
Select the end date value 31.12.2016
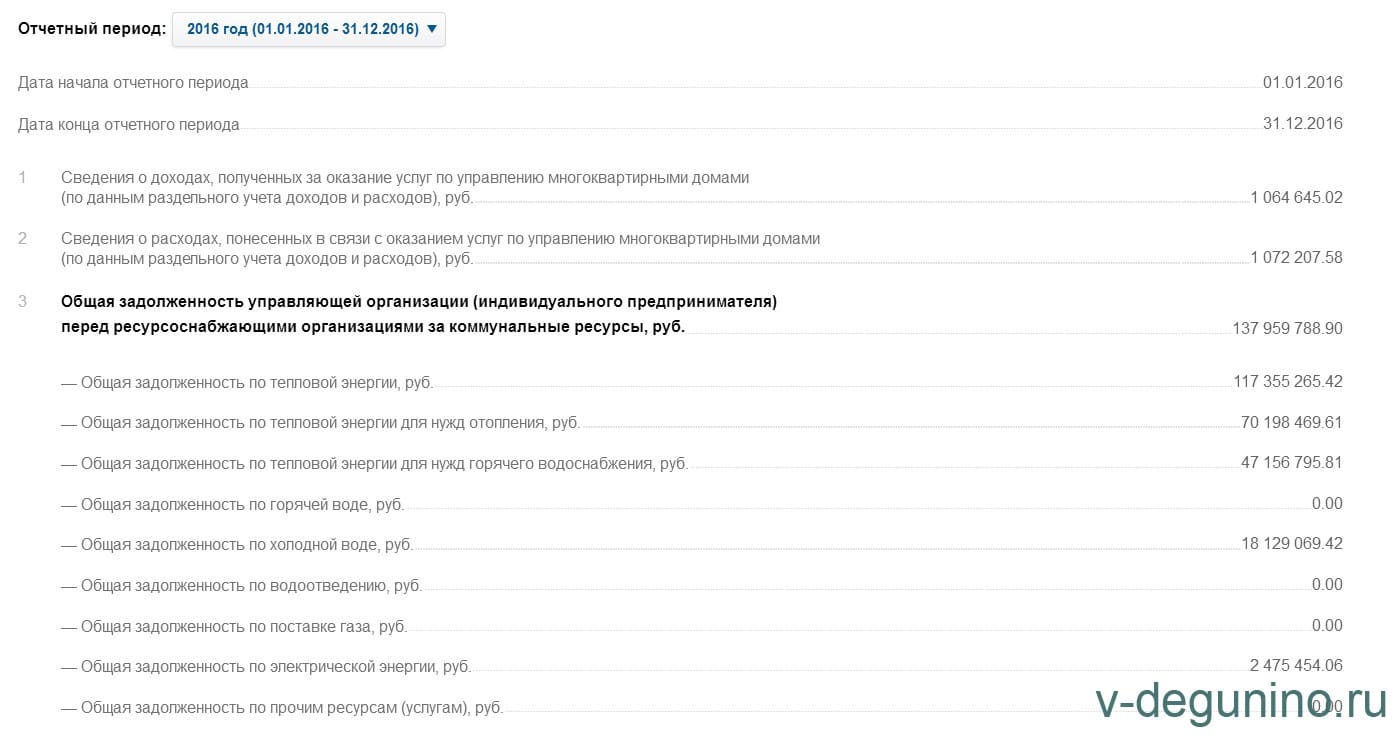(1302, 124)
